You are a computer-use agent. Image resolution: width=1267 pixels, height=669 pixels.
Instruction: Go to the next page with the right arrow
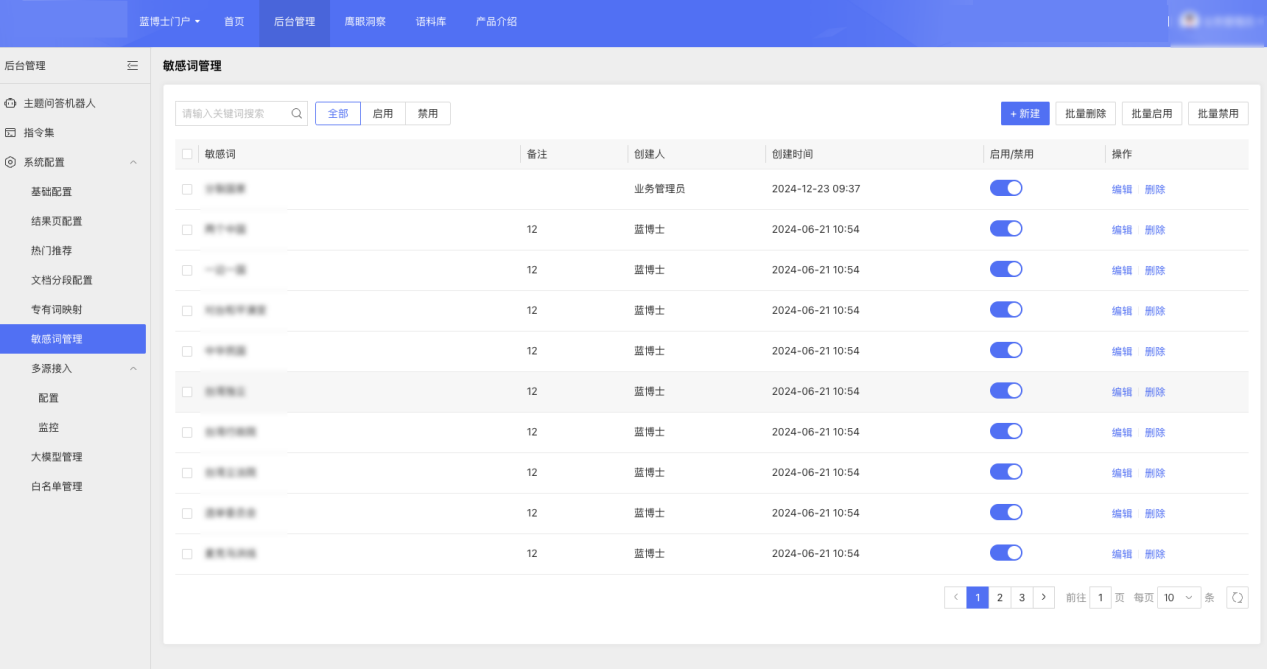pyautogui.click(x=1044, y=598)
